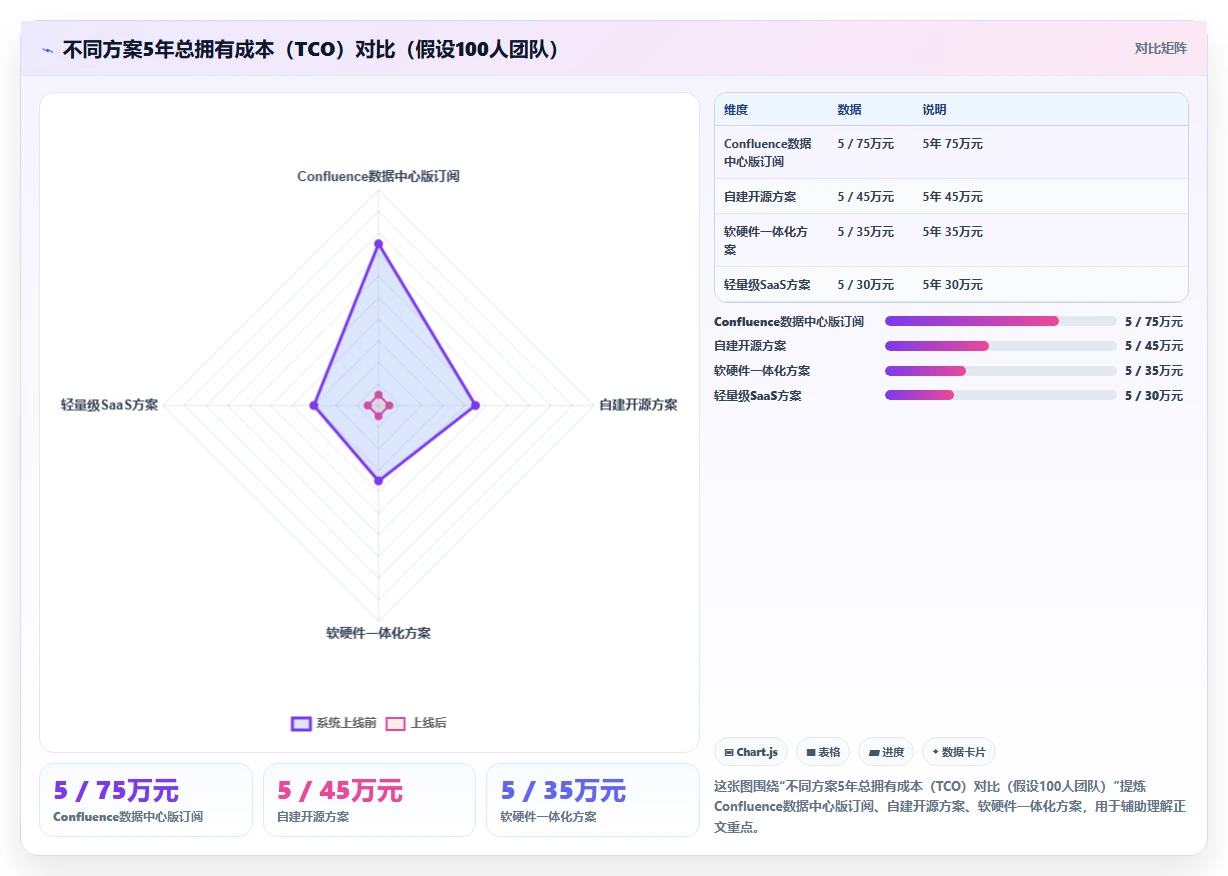This screenshot has height=876, width=1228.
Task: Open the 5 / 45万元 自建开源方案 stat card
Action: pyautogui.click(x=369, y=800)
